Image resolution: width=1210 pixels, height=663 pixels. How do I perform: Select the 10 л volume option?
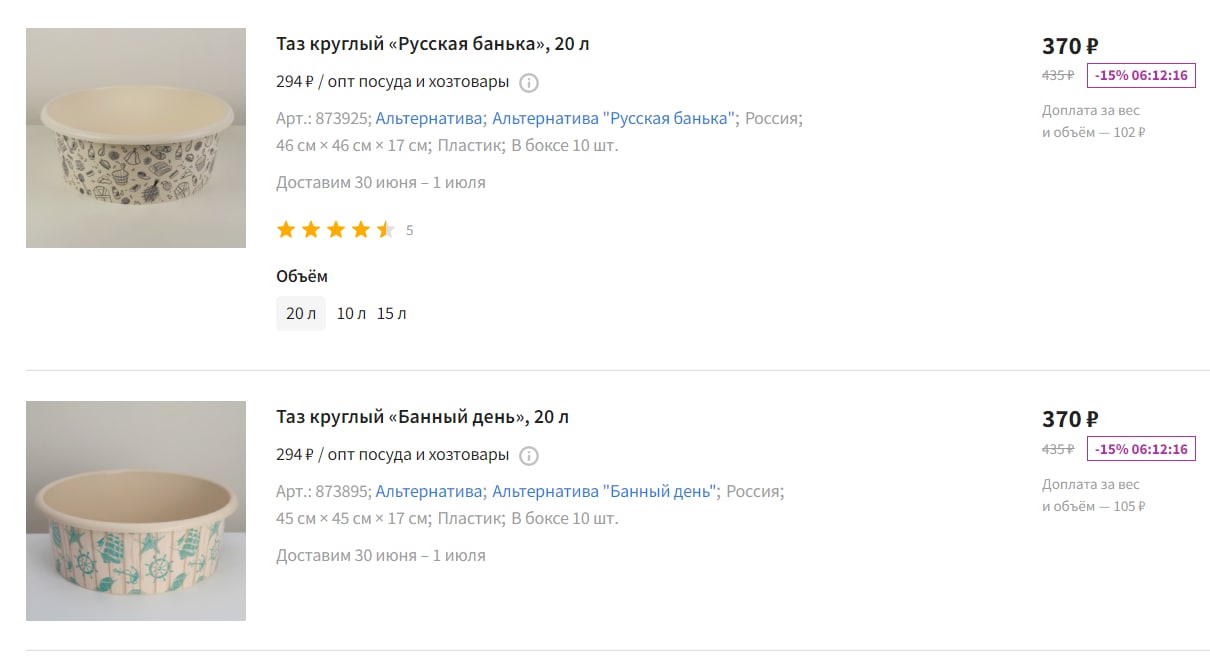point(351,313)
